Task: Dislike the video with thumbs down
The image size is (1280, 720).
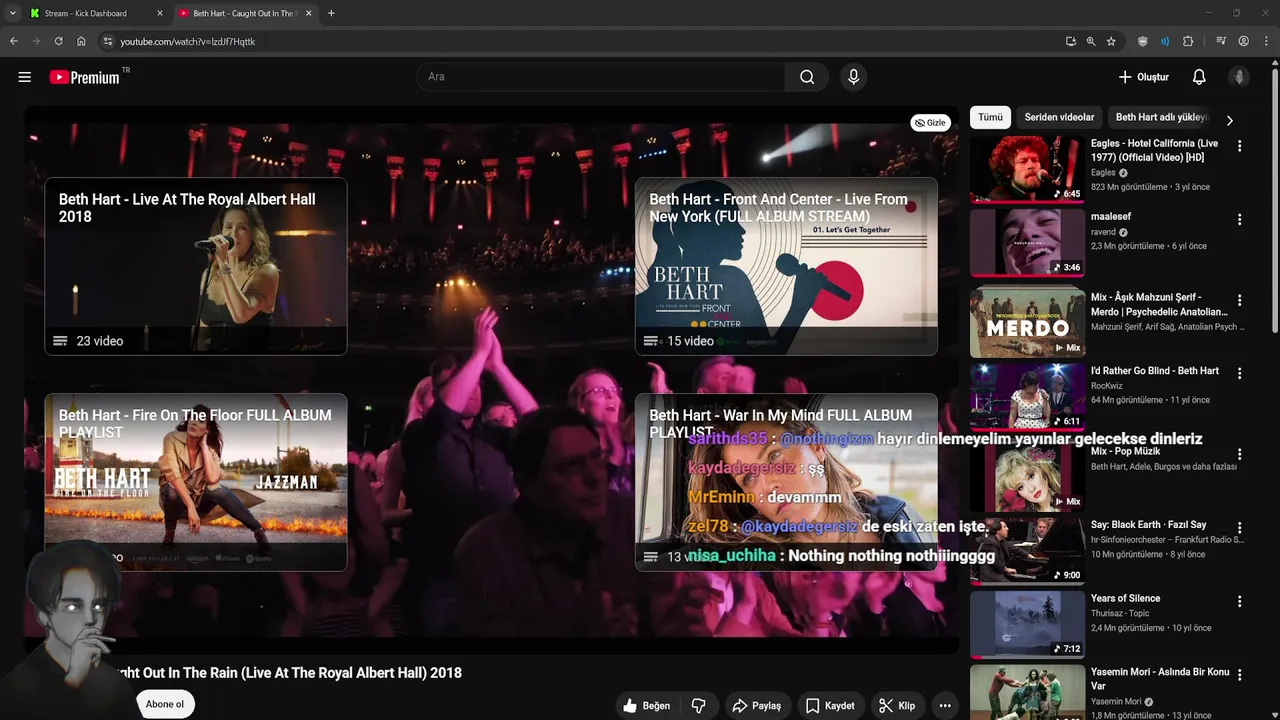Action: point(699,706)
